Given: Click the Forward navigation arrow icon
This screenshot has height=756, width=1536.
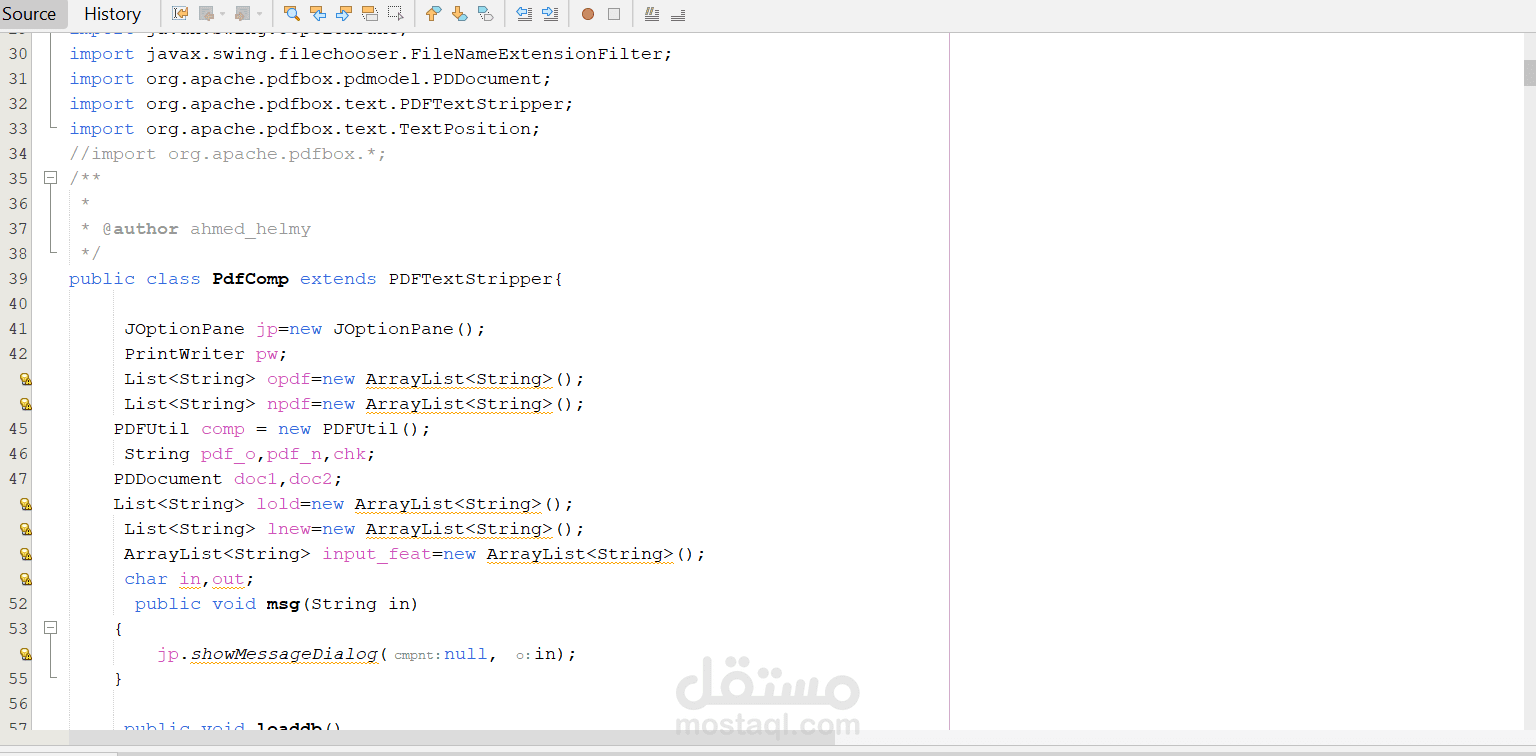Looking at the screenshot, I should [x=243, y=14].
